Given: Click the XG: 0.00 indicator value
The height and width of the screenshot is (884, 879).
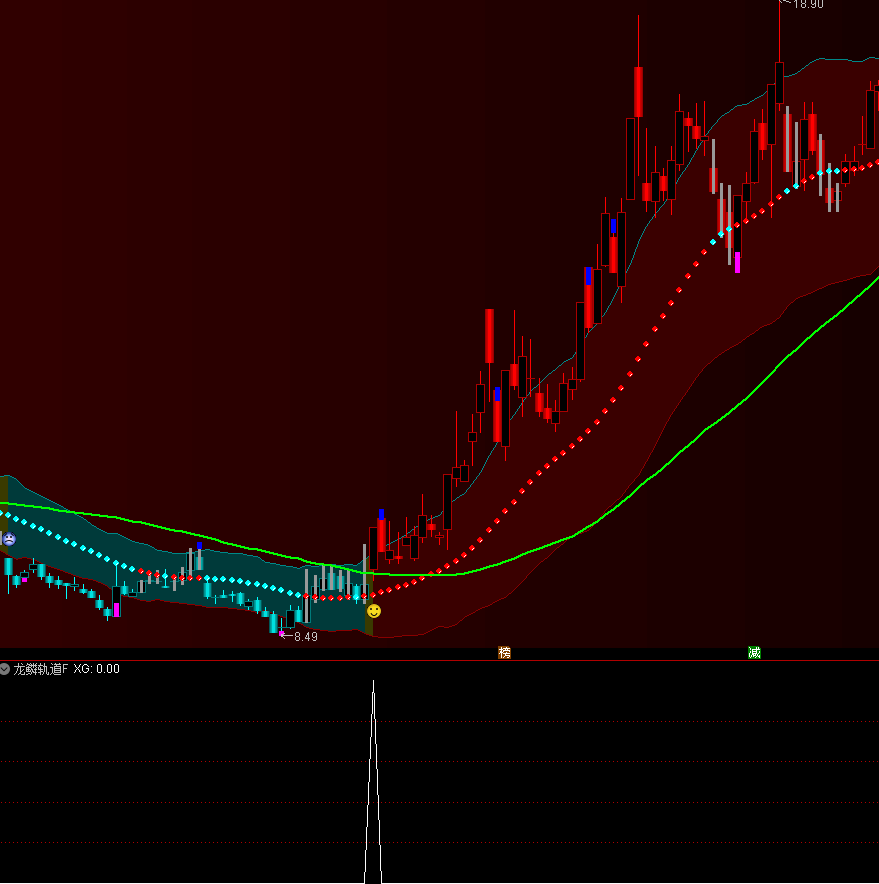Looking at the screenshot, I should 96,669.
